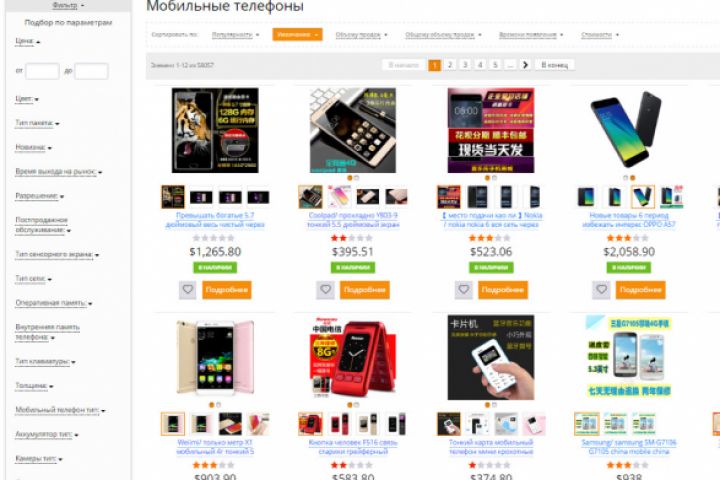Expand the Цвет filter
The height and width of the screenshot is (480, 720).
point(27,99)
